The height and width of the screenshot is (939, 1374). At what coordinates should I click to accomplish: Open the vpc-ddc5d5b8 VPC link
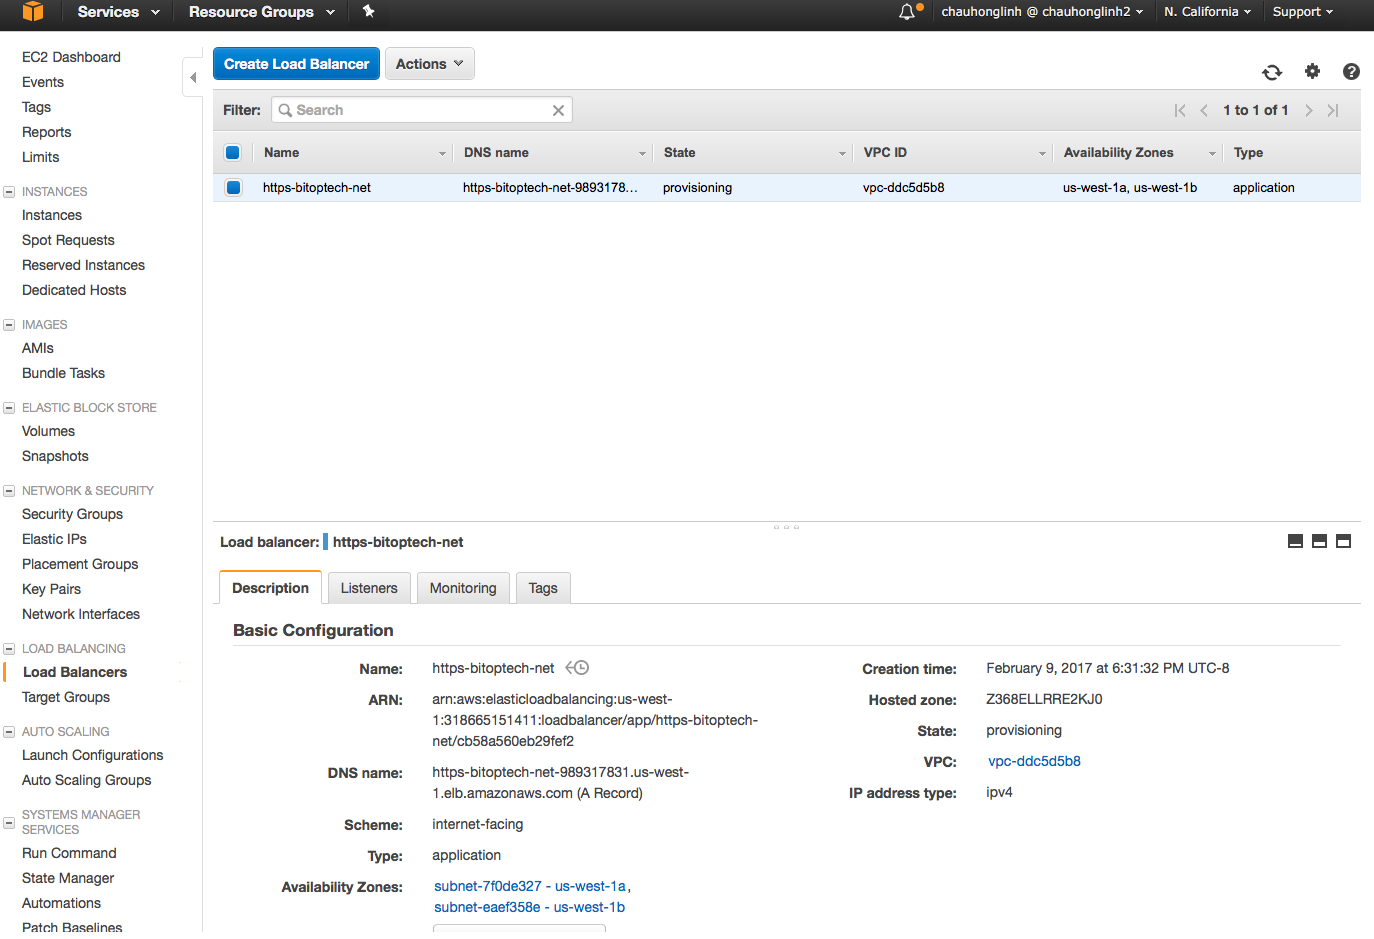(x=1034, y=761)
